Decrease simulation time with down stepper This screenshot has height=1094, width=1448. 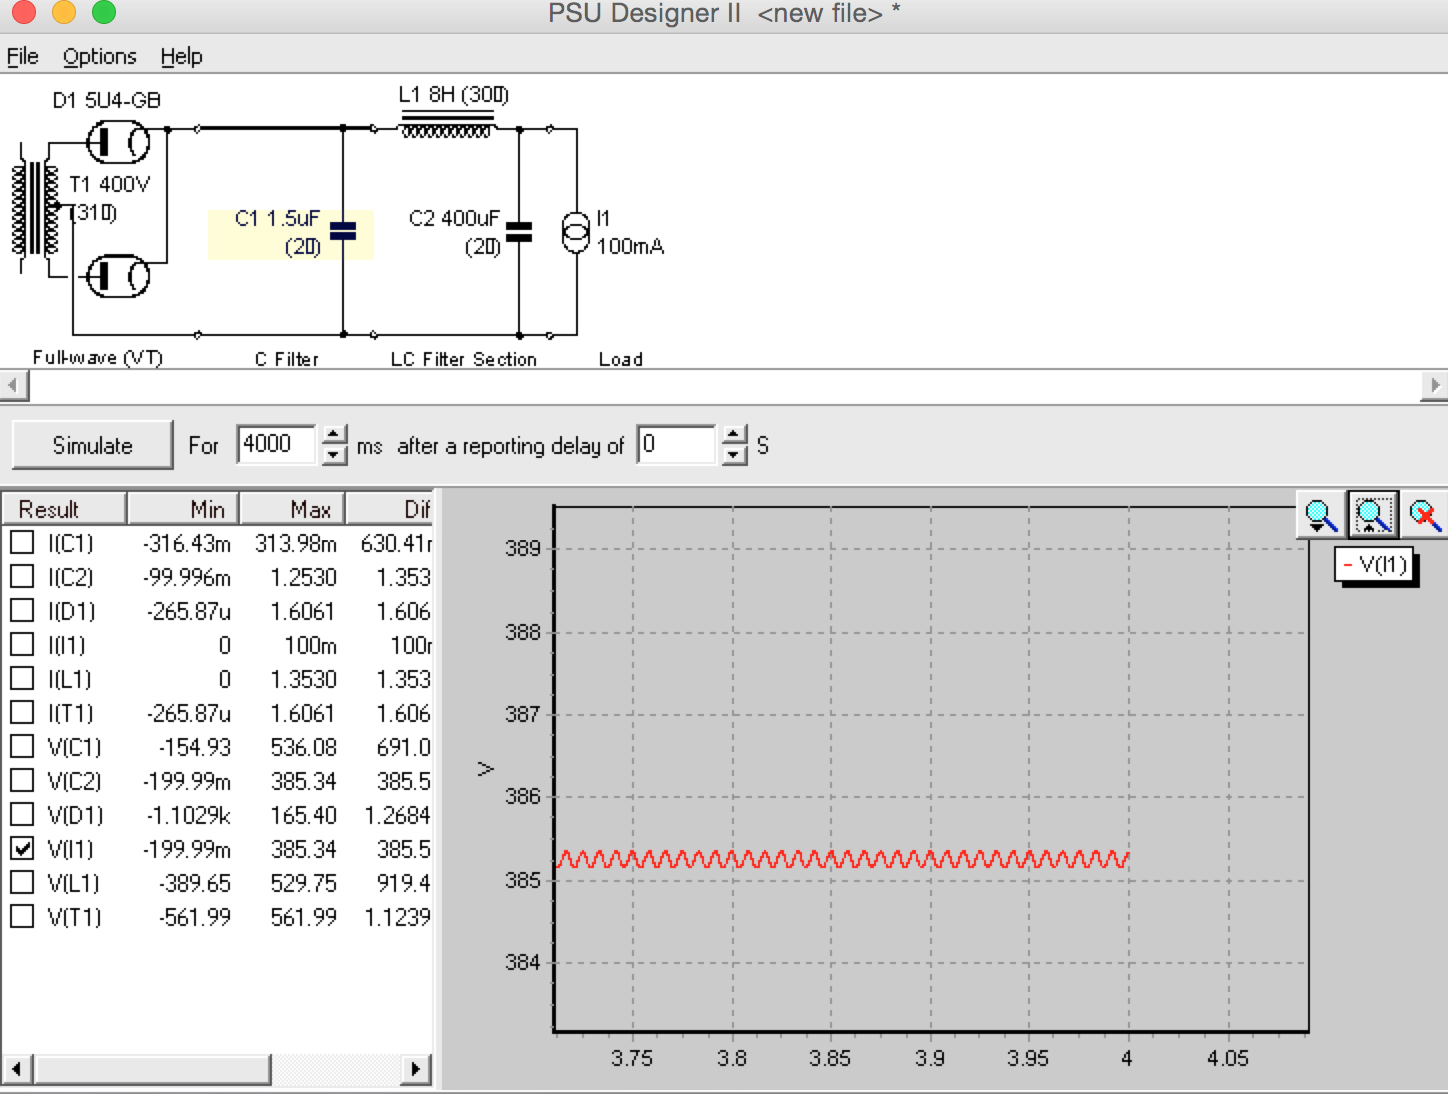pos(334,455)
